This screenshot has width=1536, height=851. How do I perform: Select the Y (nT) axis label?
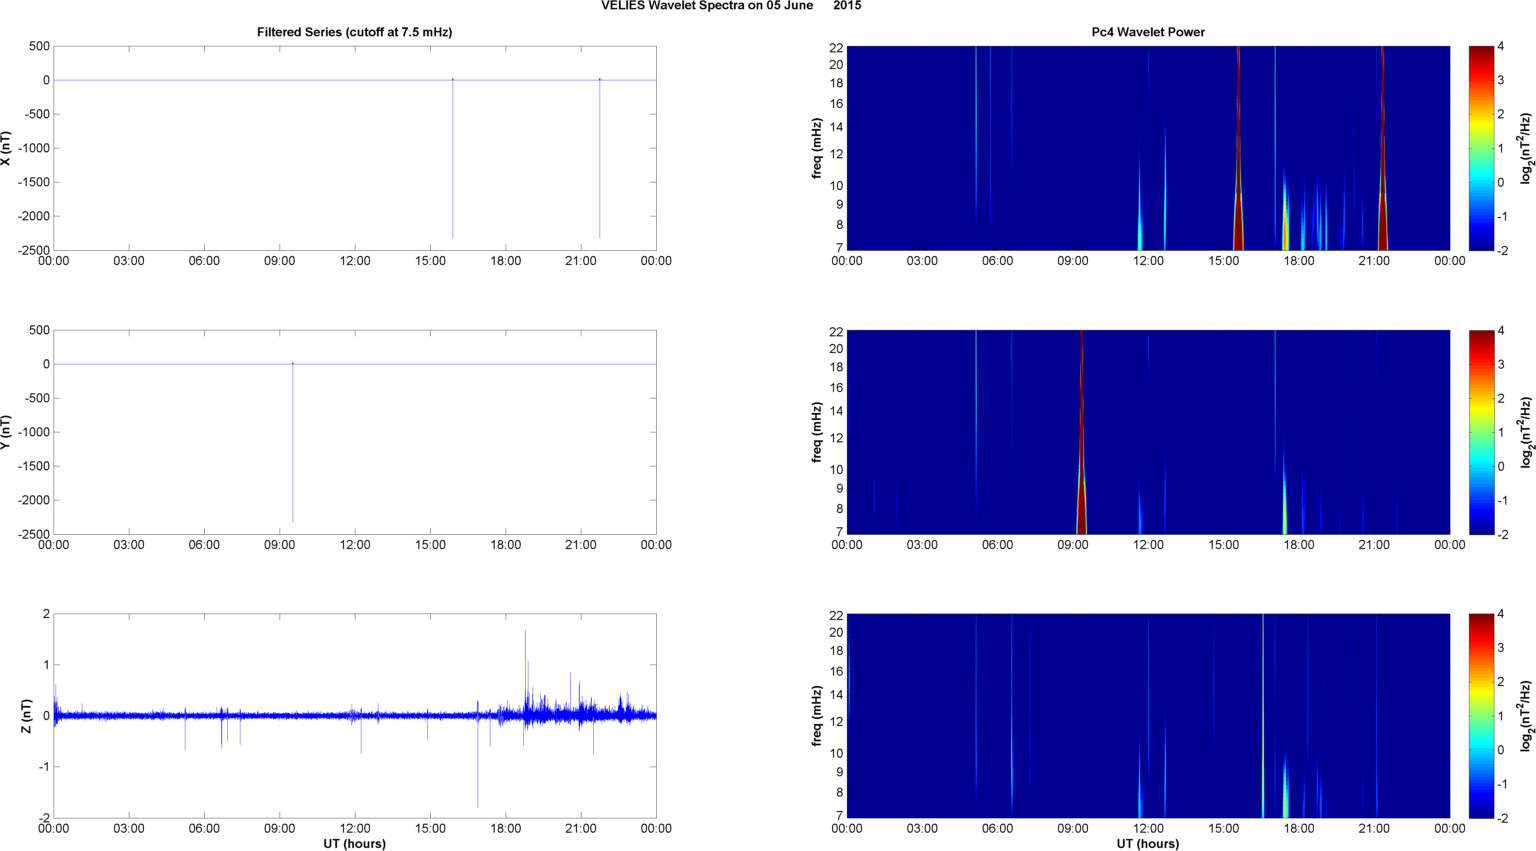pyautogui.click(x=6, y=432)
